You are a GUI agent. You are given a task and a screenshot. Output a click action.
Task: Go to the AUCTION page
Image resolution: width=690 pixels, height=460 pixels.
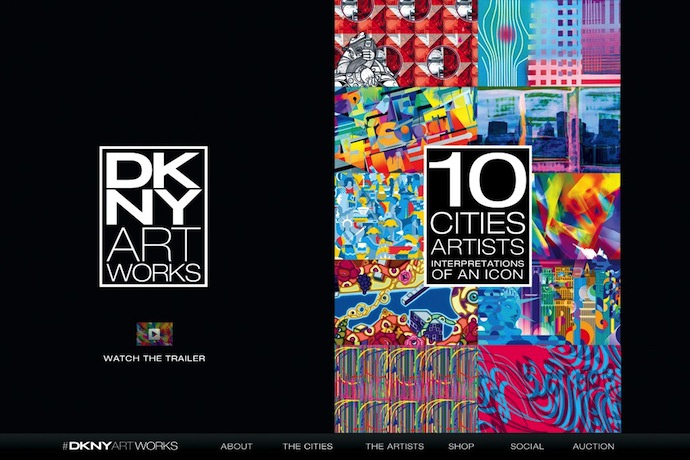[x=593, y=446]
